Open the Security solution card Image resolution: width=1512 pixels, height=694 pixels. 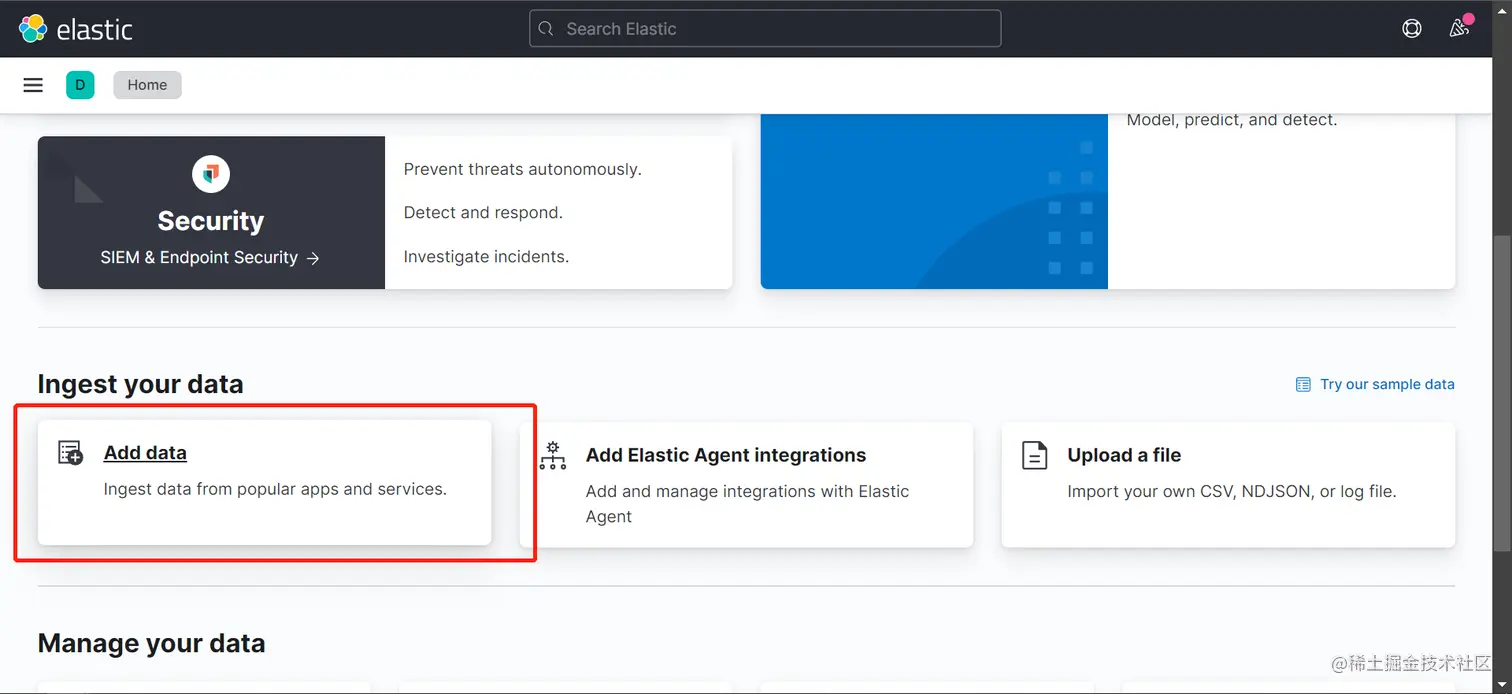[x=385, y=212]
